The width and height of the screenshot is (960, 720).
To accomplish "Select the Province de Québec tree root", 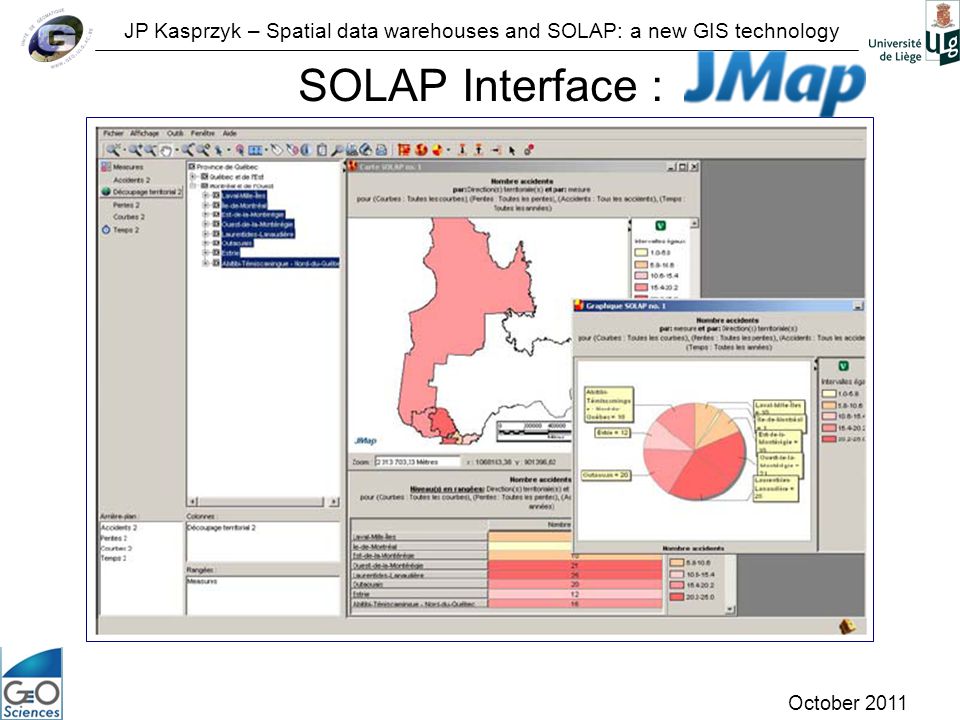I will click(x=227, y=167).
